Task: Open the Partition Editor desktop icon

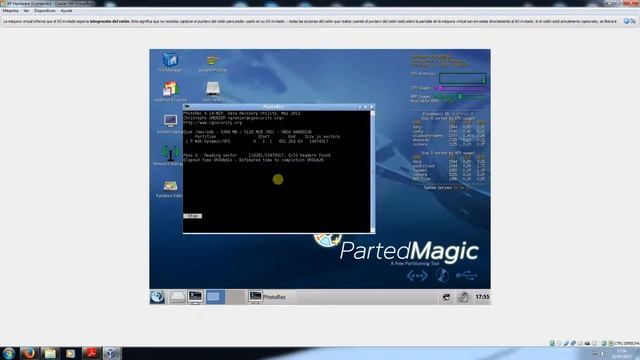Action: (170, 189)
